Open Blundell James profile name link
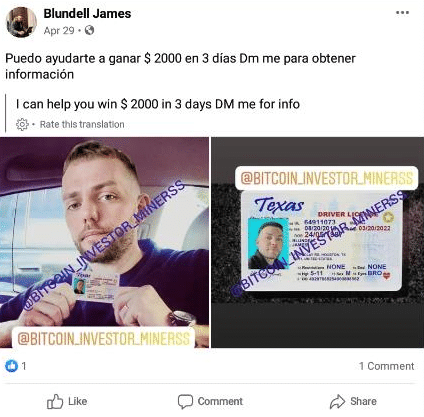424x417 pixels. [x=87, y=14]
